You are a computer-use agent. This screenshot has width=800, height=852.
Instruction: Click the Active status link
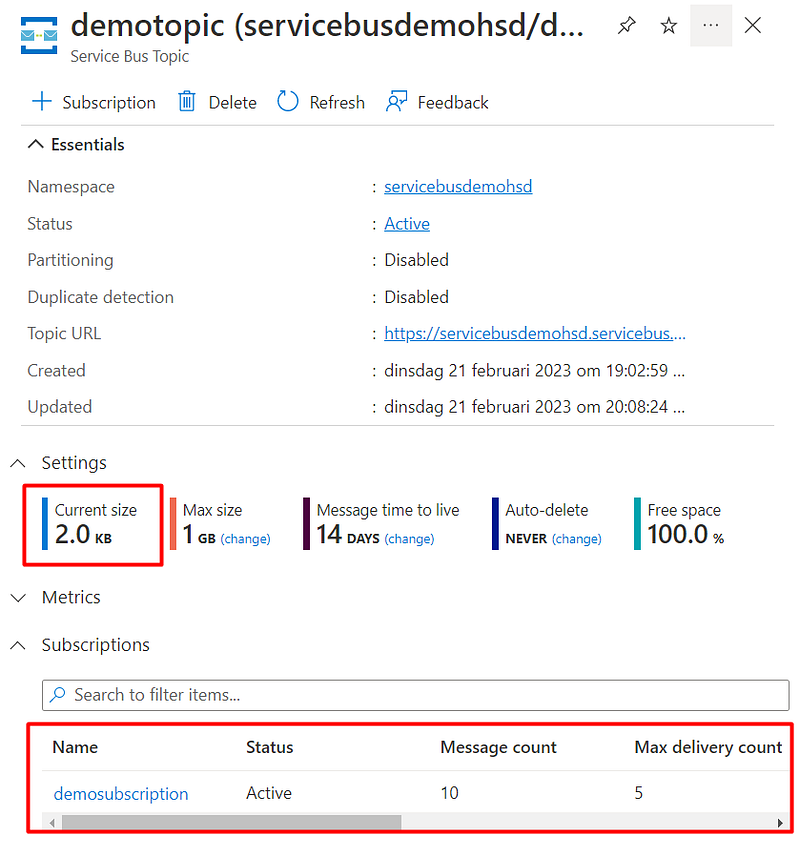click(x=407, y=224)
